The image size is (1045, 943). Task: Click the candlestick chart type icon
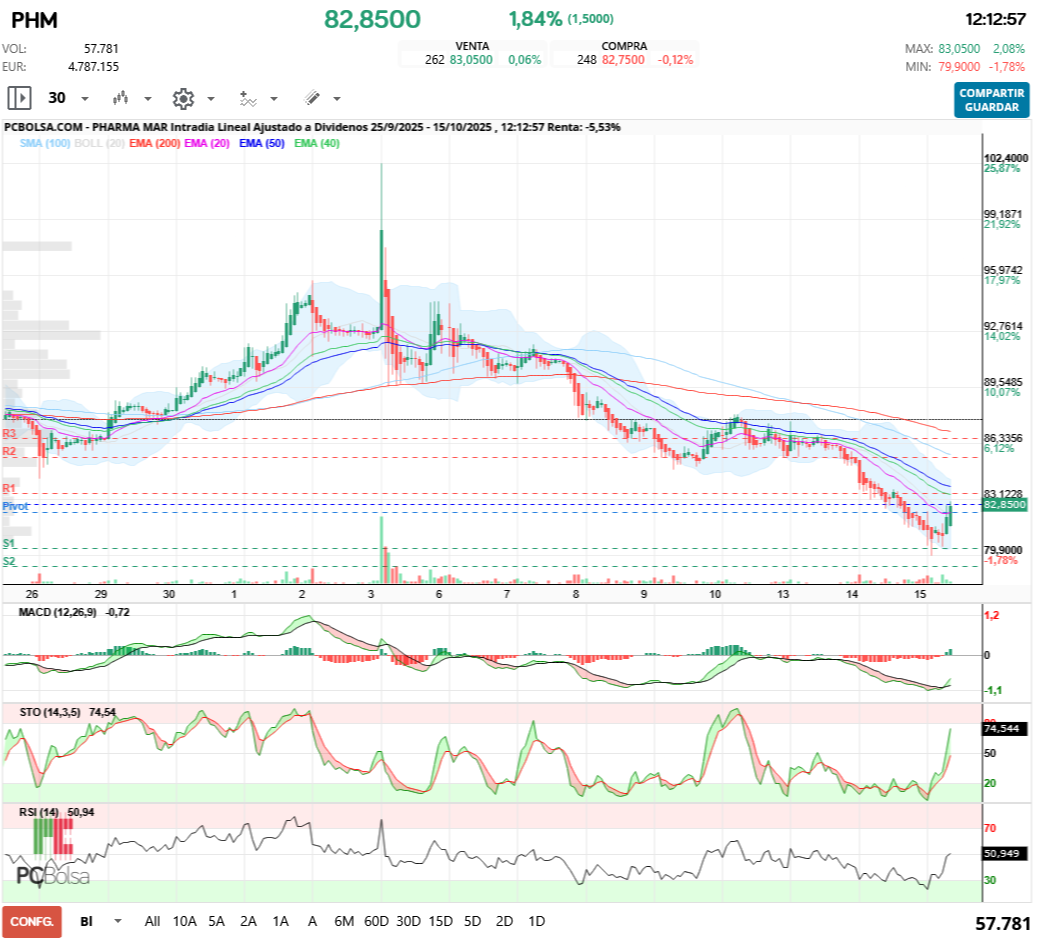point(121,98)
